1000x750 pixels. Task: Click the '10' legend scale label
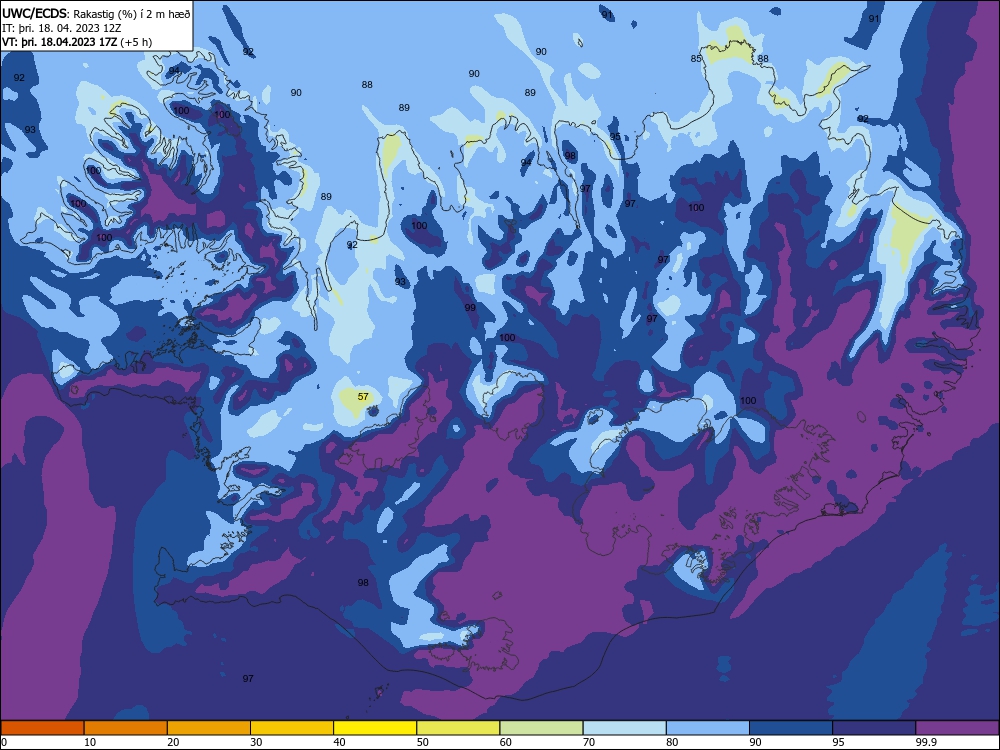90,742
